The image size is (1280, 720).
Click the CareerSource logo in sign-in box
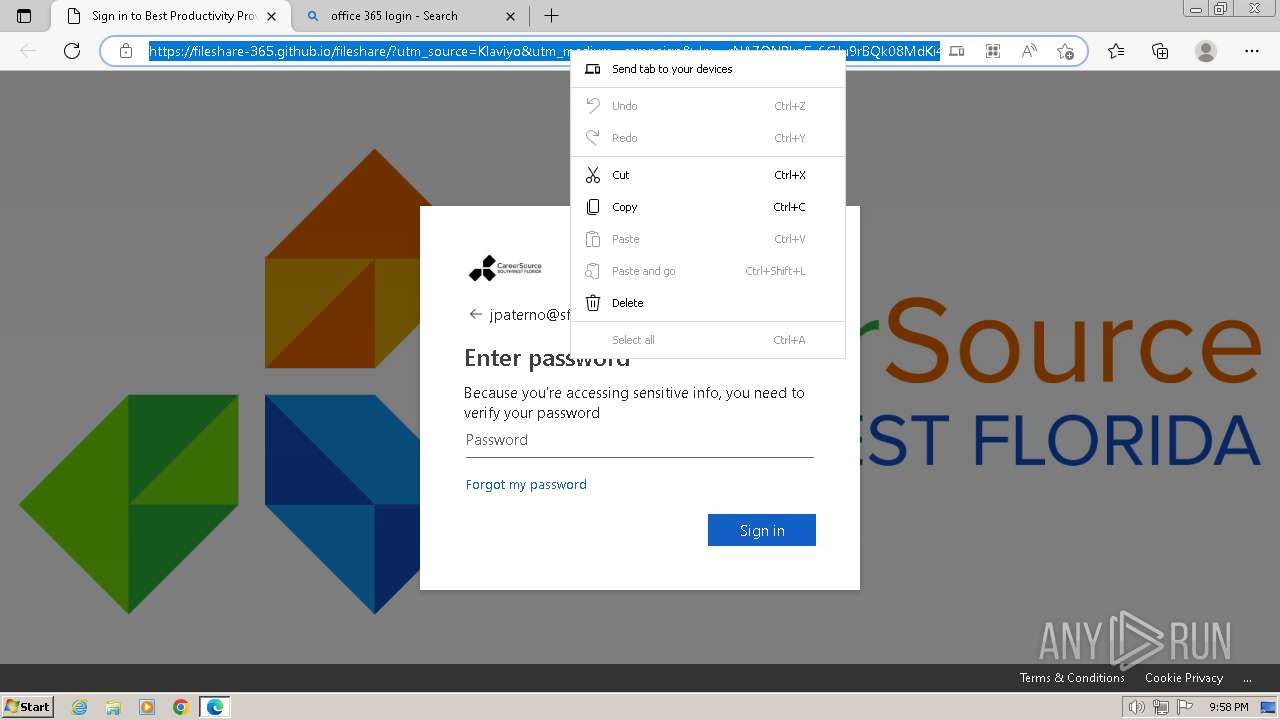[x=505, y=268]
